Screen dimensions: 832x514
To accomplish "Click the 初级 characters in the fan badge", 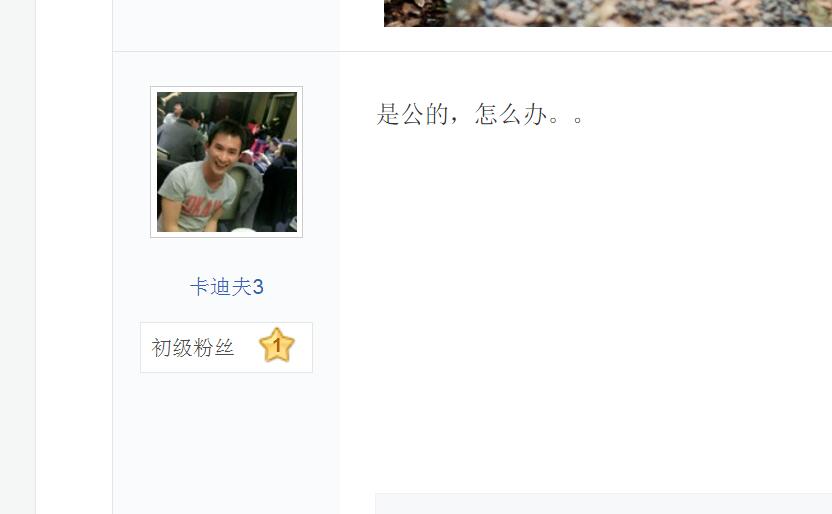I will click(x=172, y=348).
